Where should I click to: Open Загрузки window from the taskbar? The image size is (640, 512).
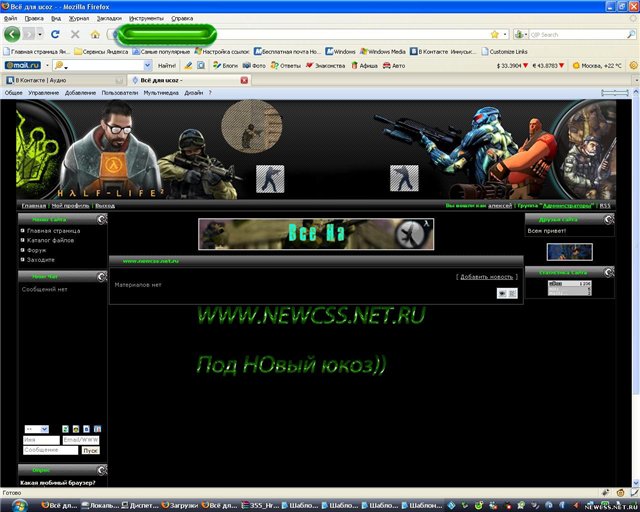[180, 505]
